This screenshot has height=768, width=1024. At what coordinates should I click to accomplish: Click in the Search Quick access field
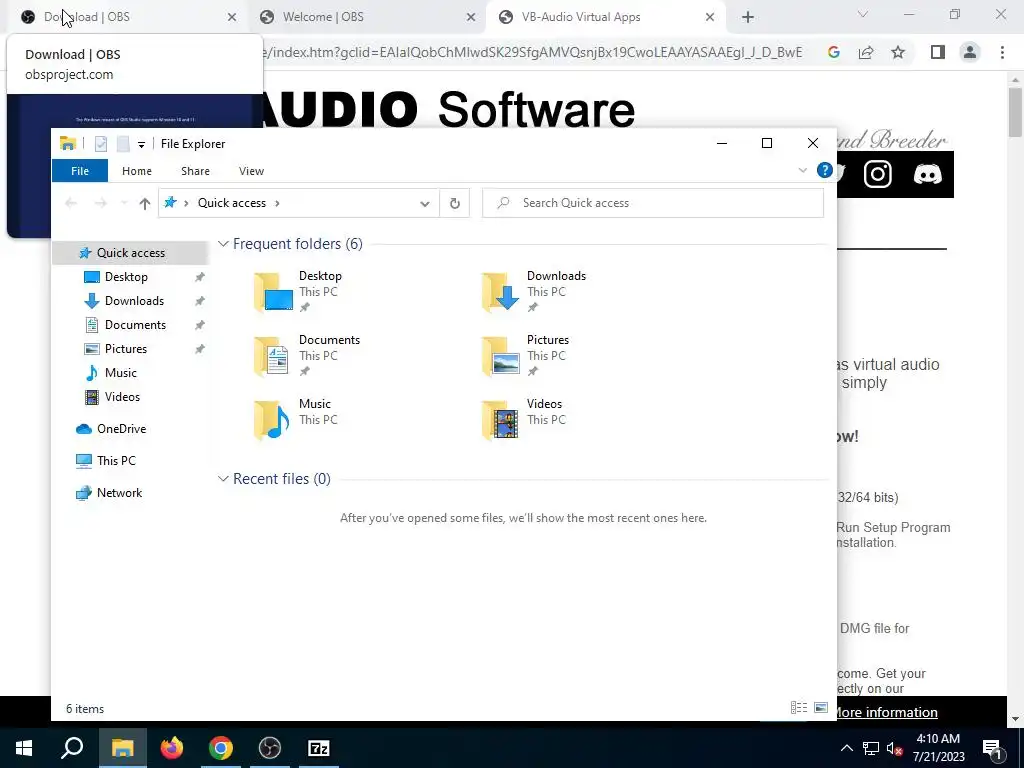[653, 203]
